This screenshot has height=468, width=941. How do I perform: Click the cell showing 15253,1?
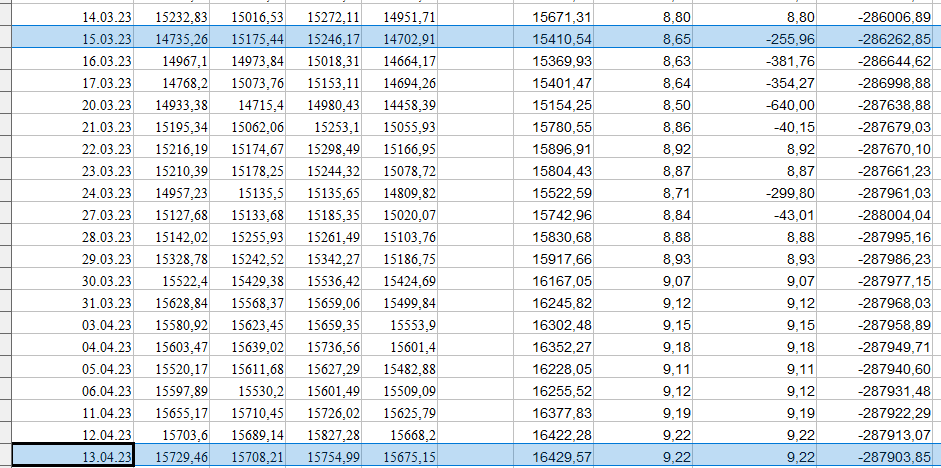coord(324,127)
